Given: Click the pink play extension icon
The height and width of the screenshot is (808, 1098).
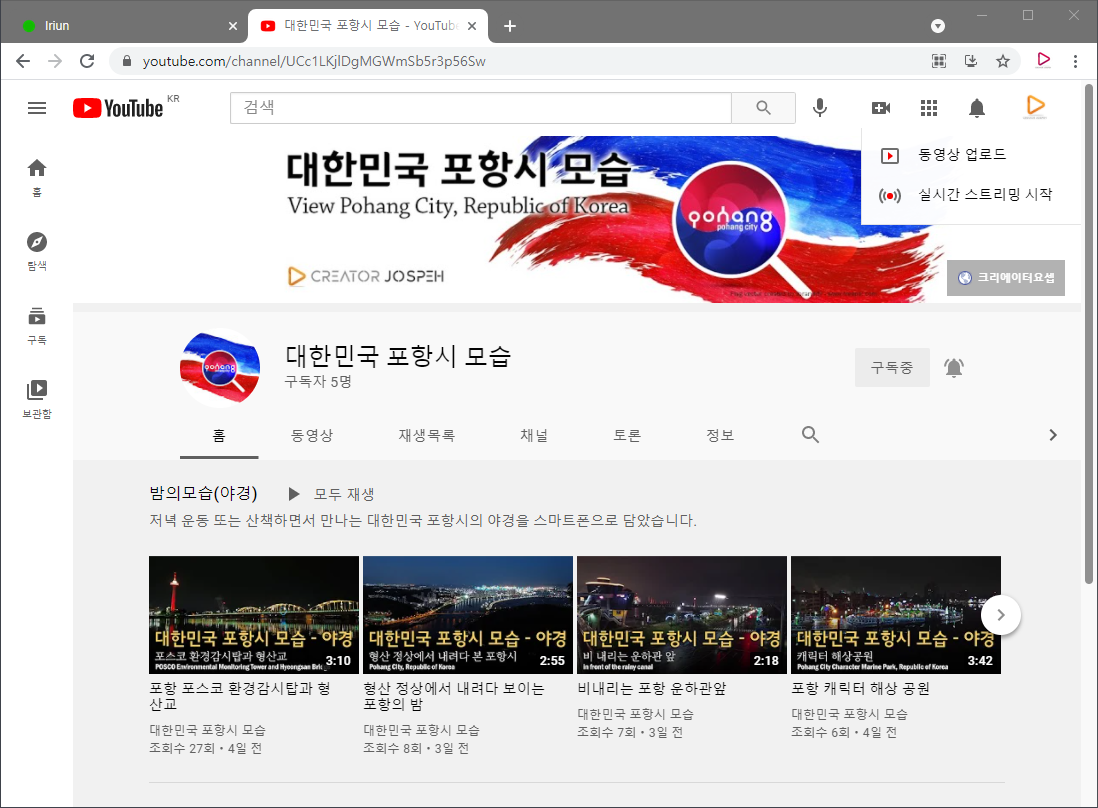Looking at the screenshot, I should tap(1043, 60).
